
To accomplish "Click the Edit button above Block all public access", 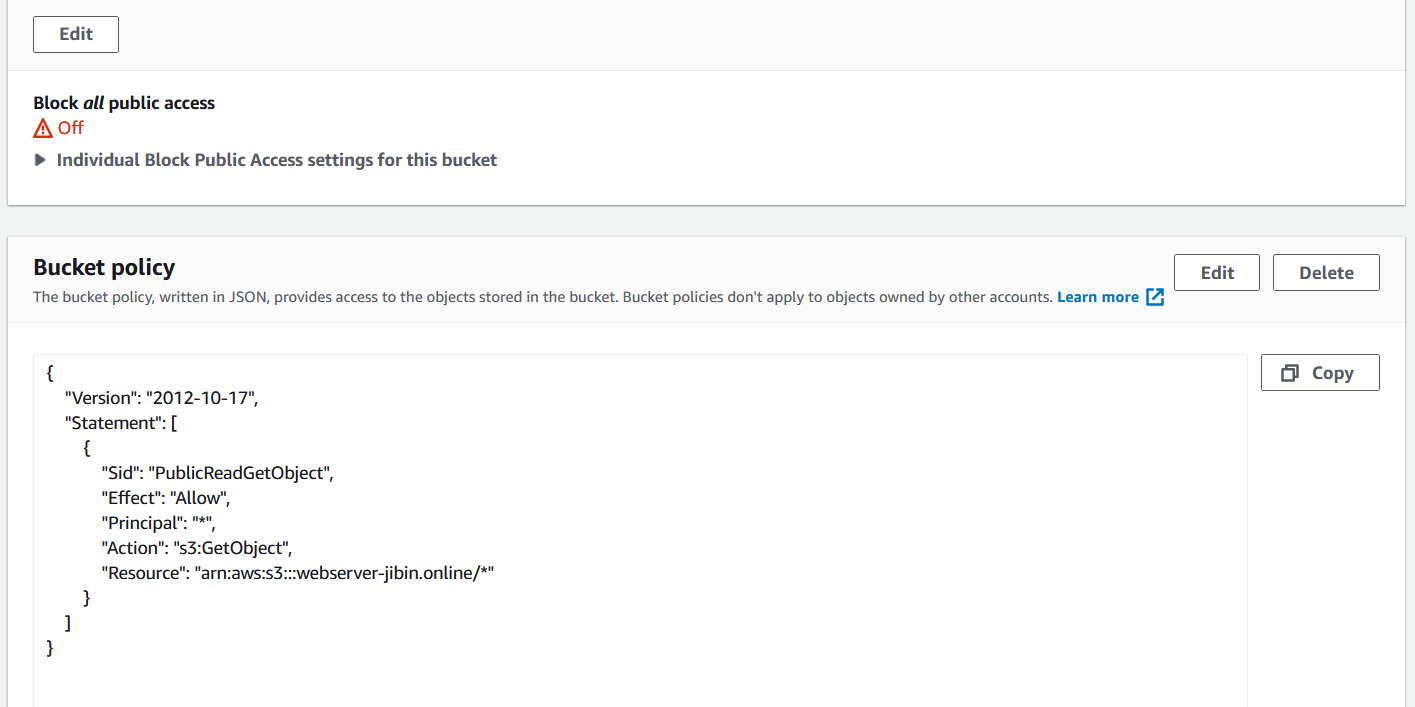I will pos(75,33).
